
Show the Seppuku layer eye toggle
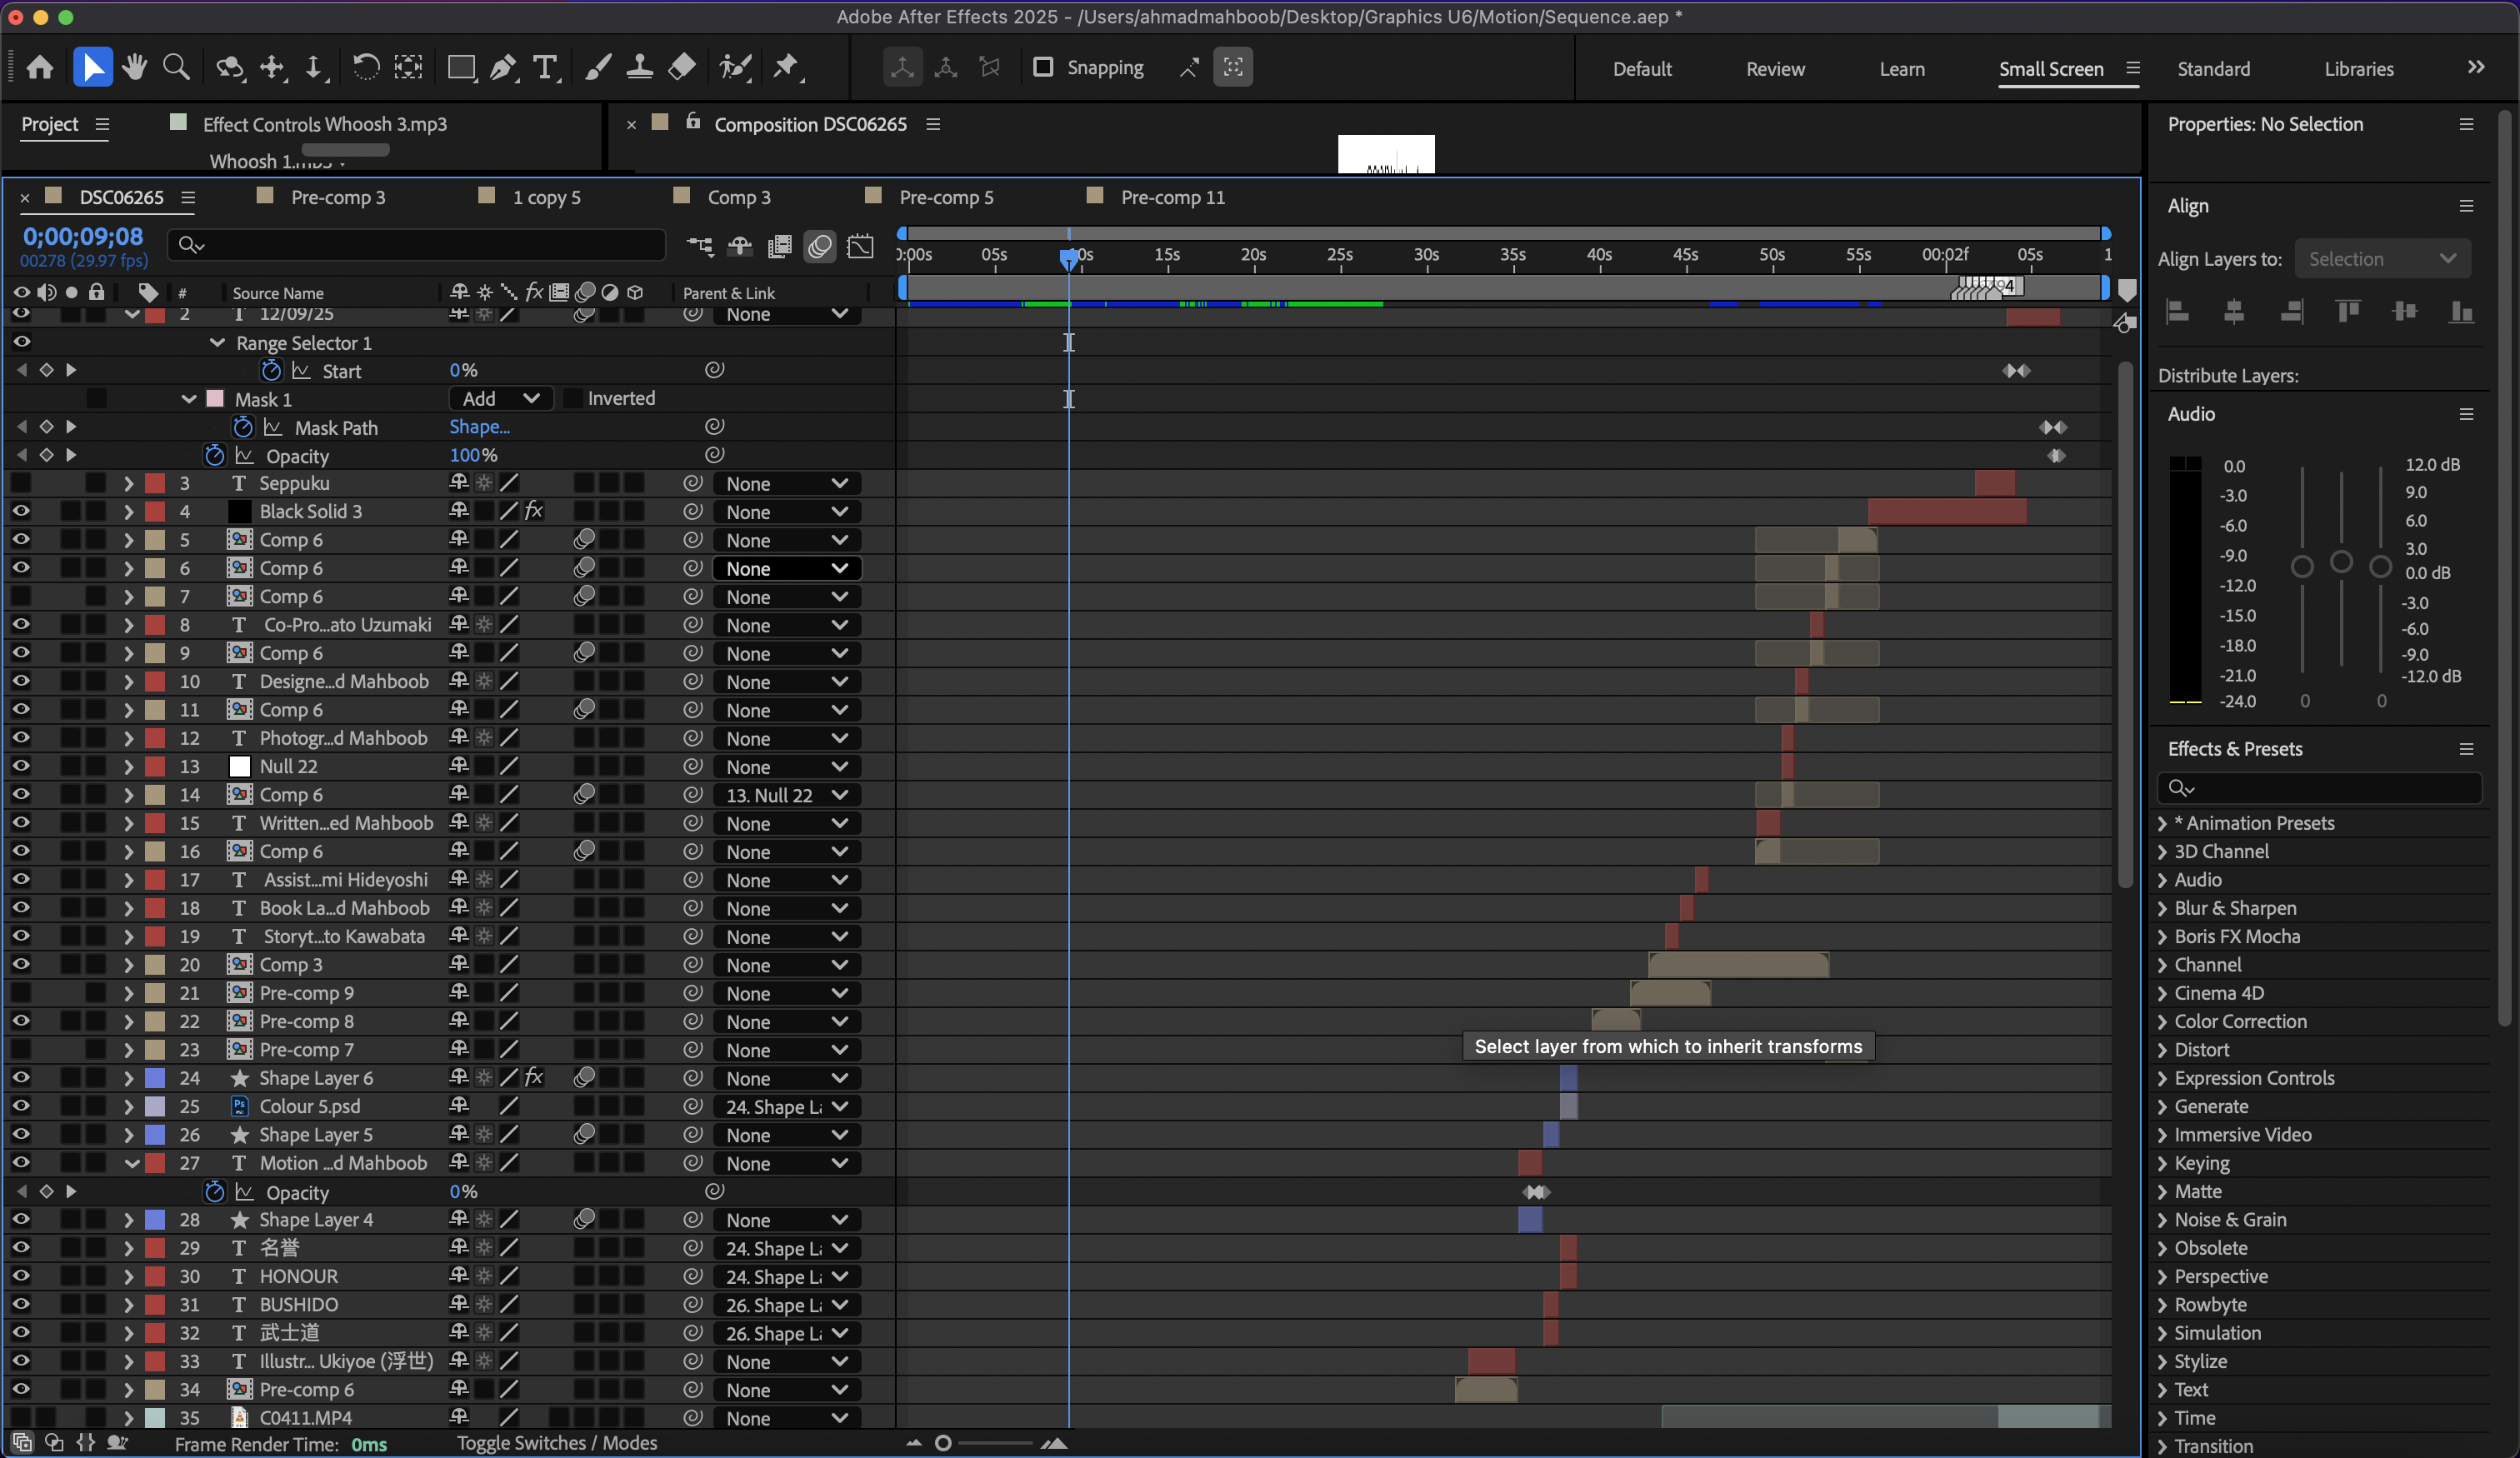point(21,483)
